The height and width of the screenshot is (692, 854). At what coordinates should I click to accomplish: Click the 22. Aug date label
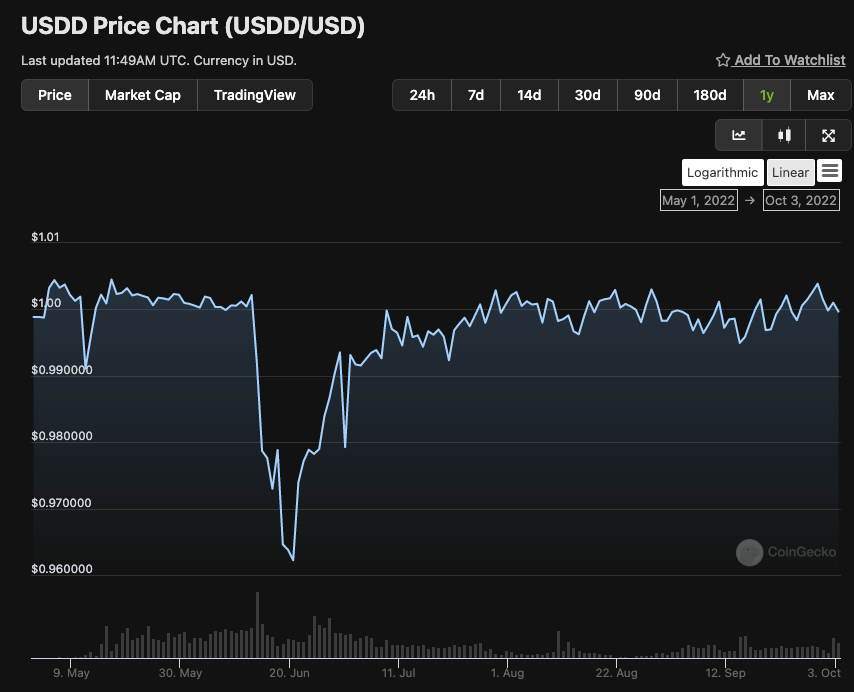616,673
